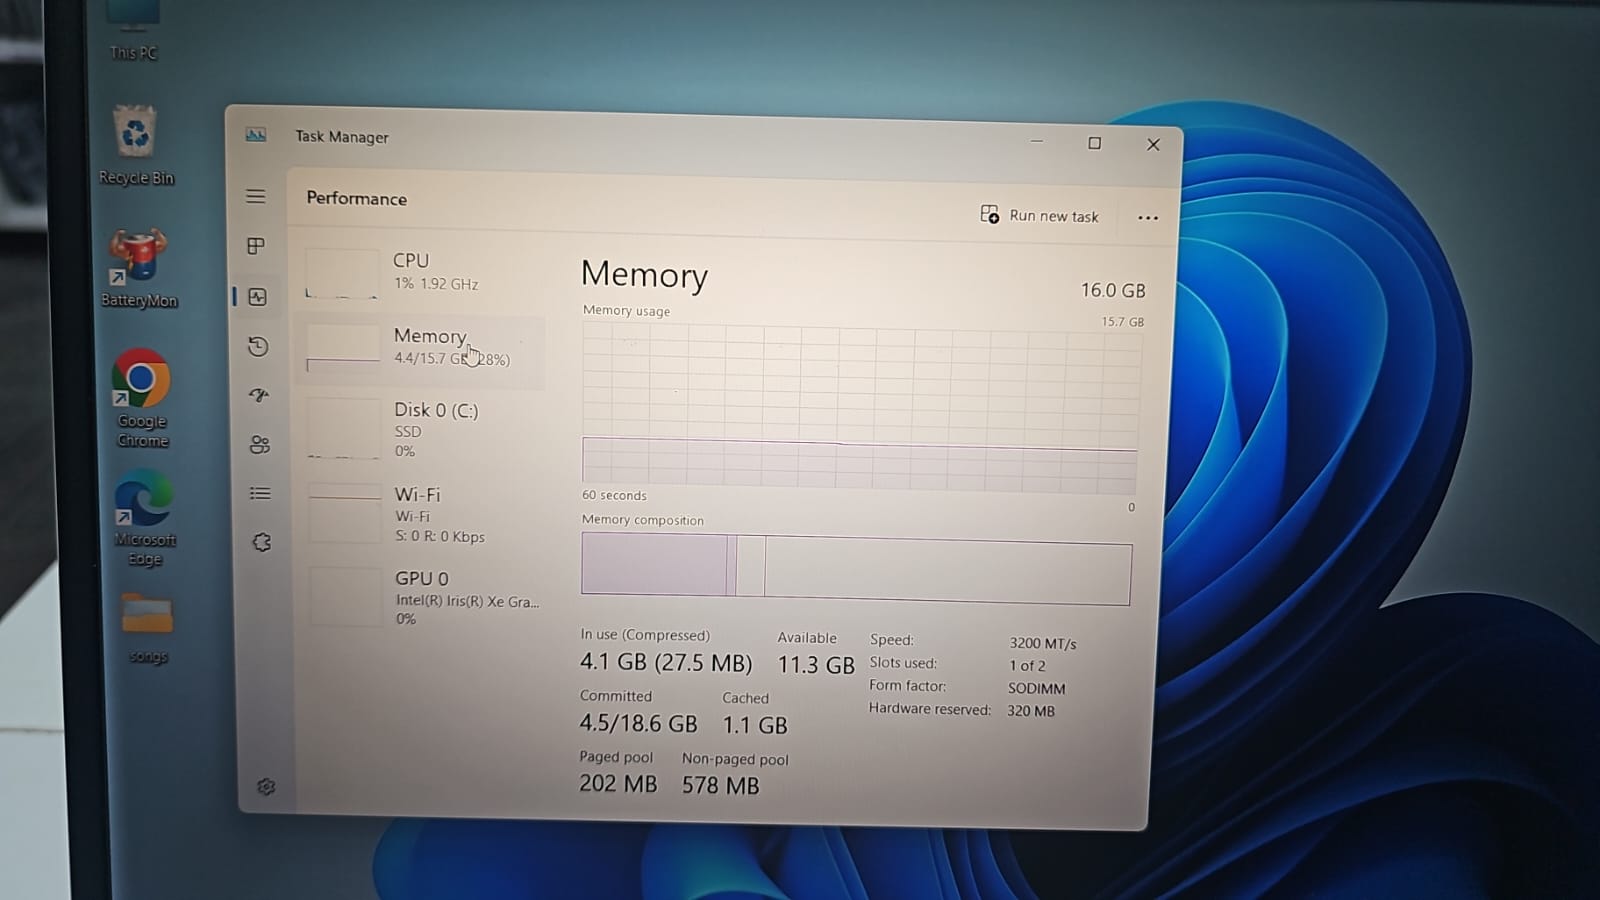Open the Services page puzzle icon

[261, 542]
